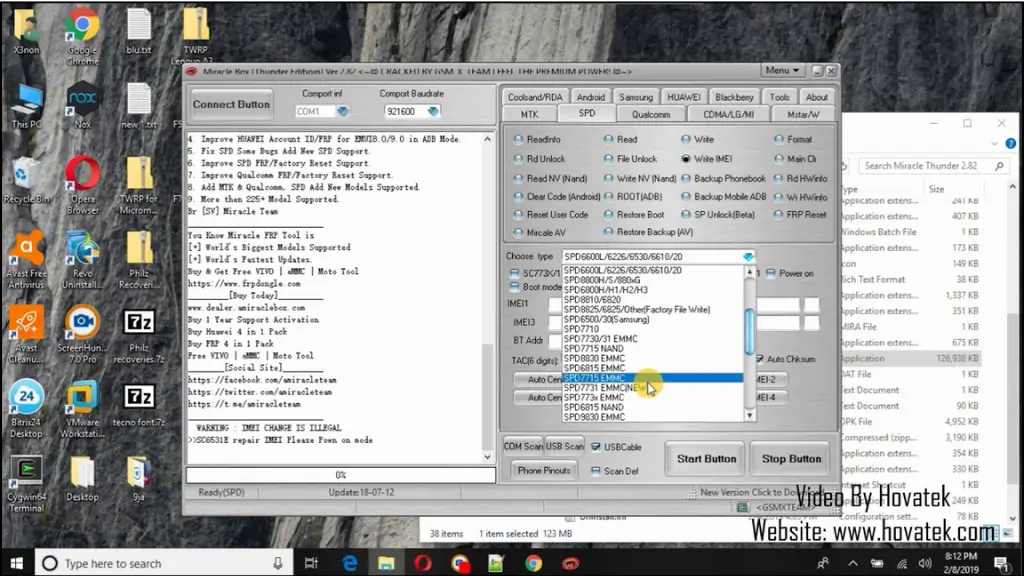The width and height of the screenshot is (1024, 576).
Task: Switch to the MTK tab
Action: pos(530,114)
